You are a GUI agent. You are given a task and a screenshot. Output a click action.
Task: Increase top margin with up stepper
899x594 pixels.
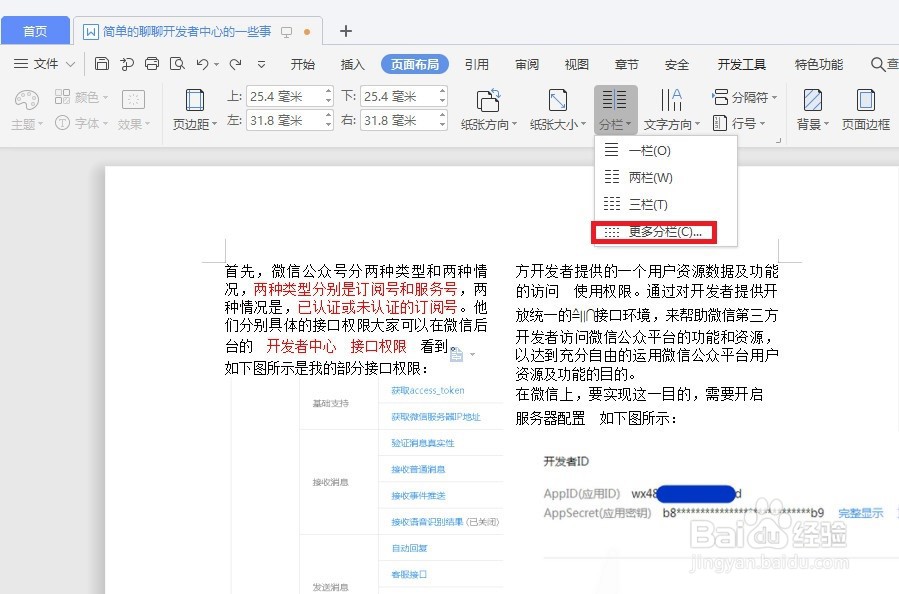pos(328,91)
